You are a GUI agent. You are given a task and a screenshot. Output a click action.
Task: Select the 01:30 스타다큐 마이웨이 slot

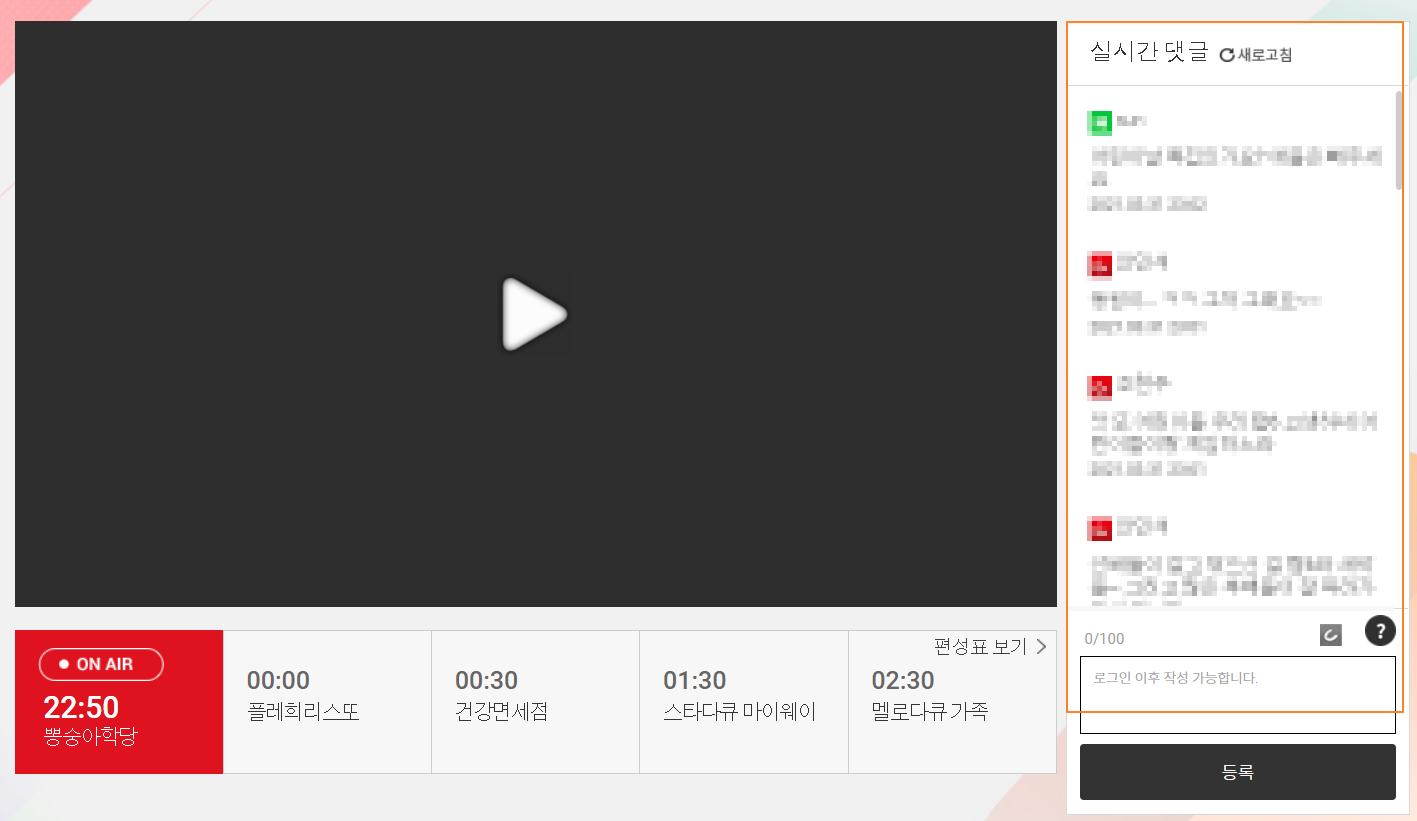pos(743,702)
